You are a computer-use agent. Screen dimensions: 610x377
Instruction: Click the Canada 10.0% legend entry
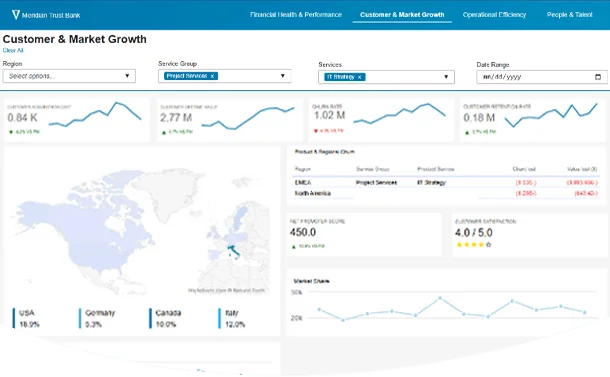click(165, 318)
